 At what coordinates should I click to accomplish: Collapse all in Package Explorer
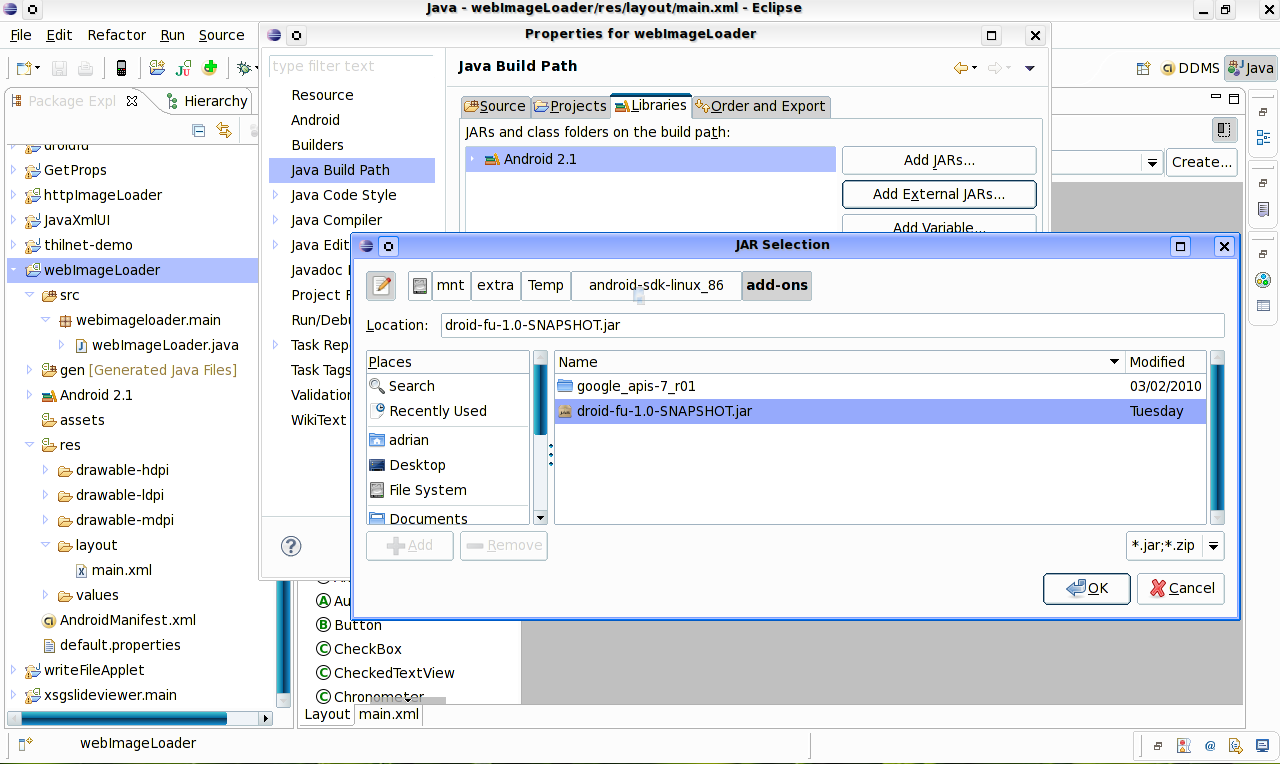[x=199, y=130]
